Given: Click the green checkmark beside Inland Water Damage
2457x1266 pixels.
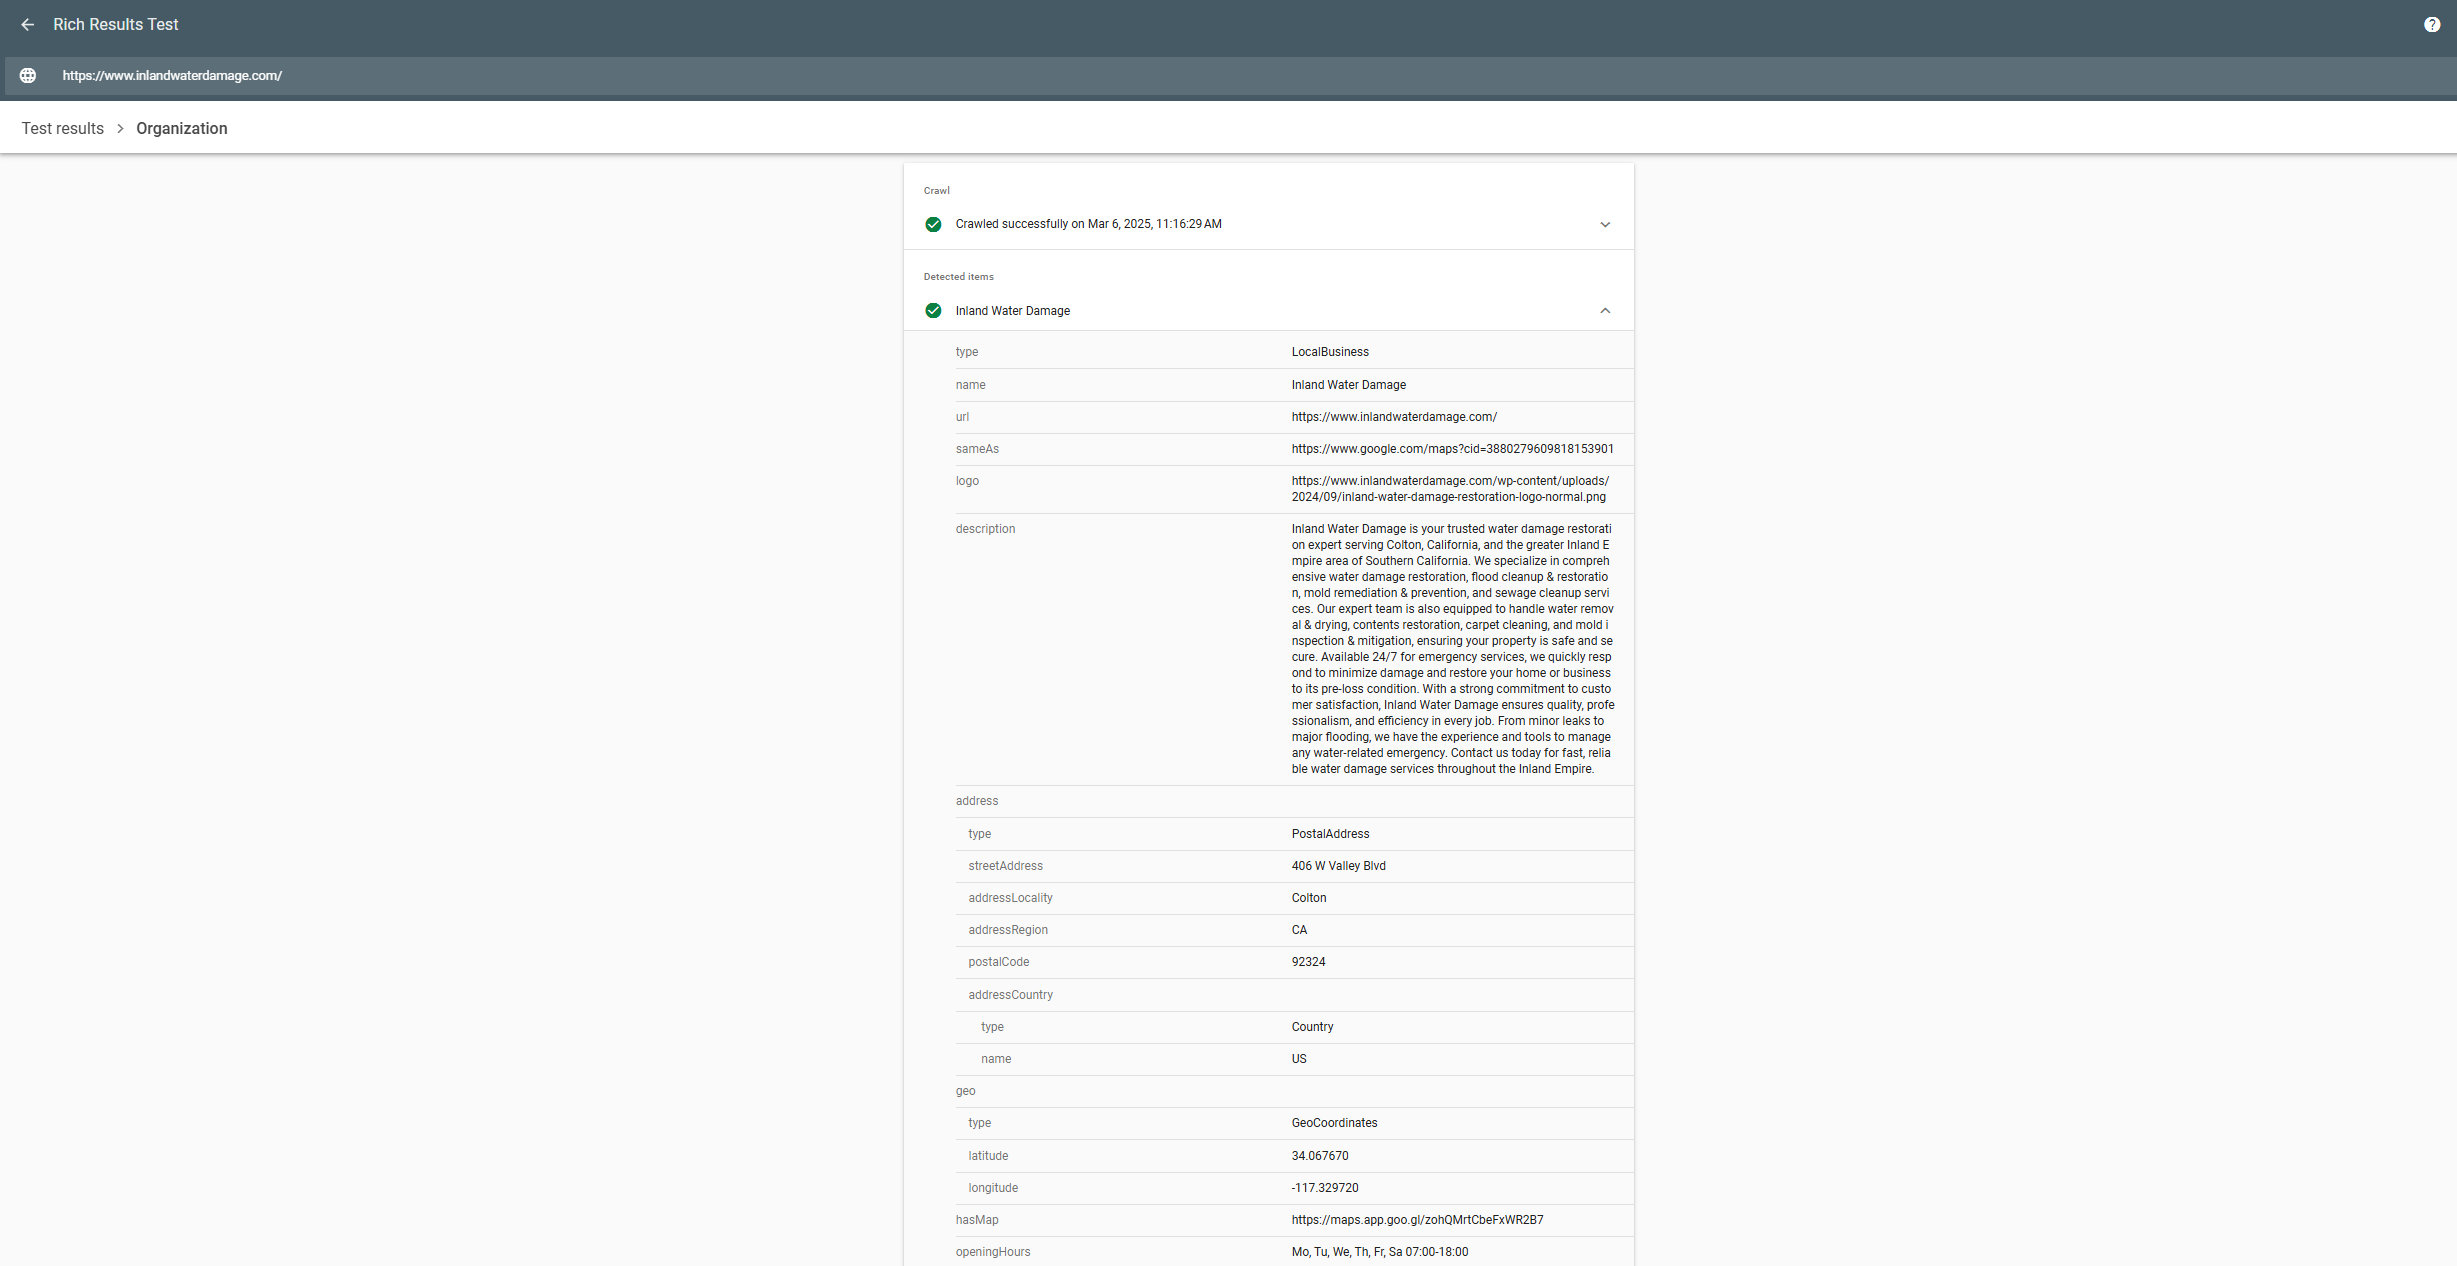Looking at the screenshot, I should coord(933,311).
